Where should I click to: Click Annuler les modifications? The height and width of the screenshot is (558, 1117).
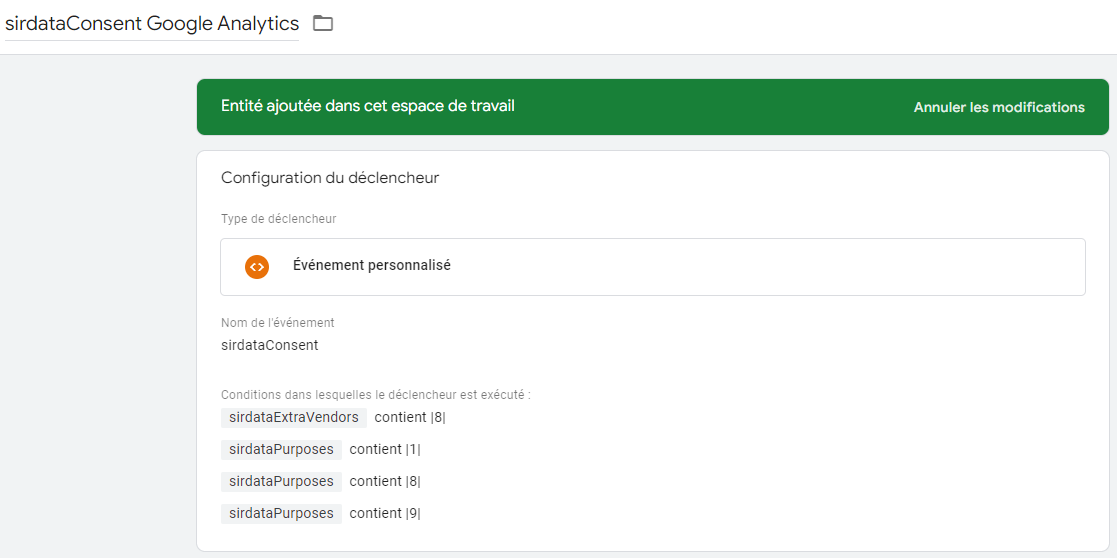(x=998, y=107)
